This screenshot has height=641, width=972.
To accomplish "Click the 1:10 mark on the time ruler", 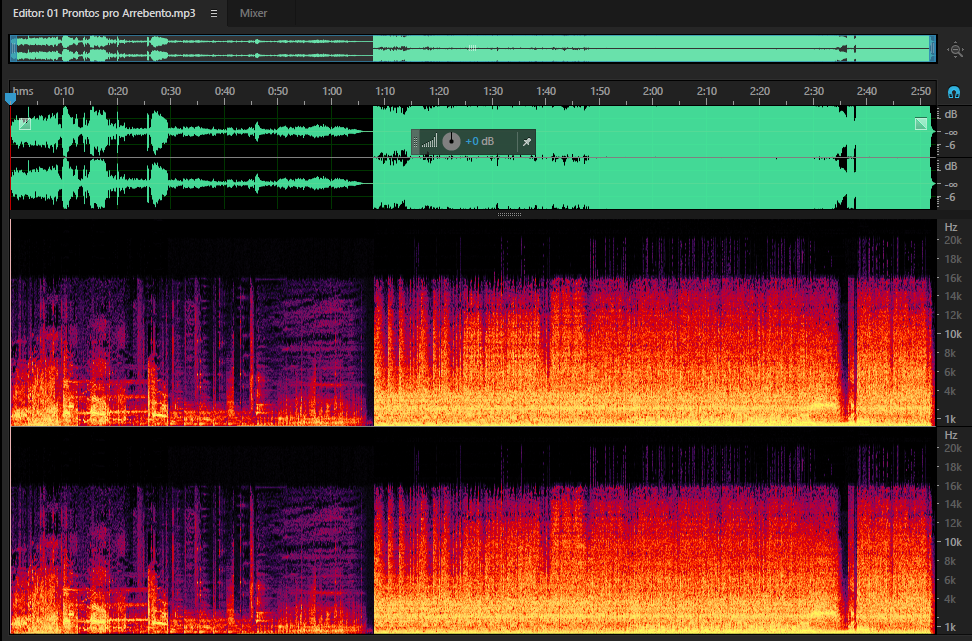I will (385, 91).
